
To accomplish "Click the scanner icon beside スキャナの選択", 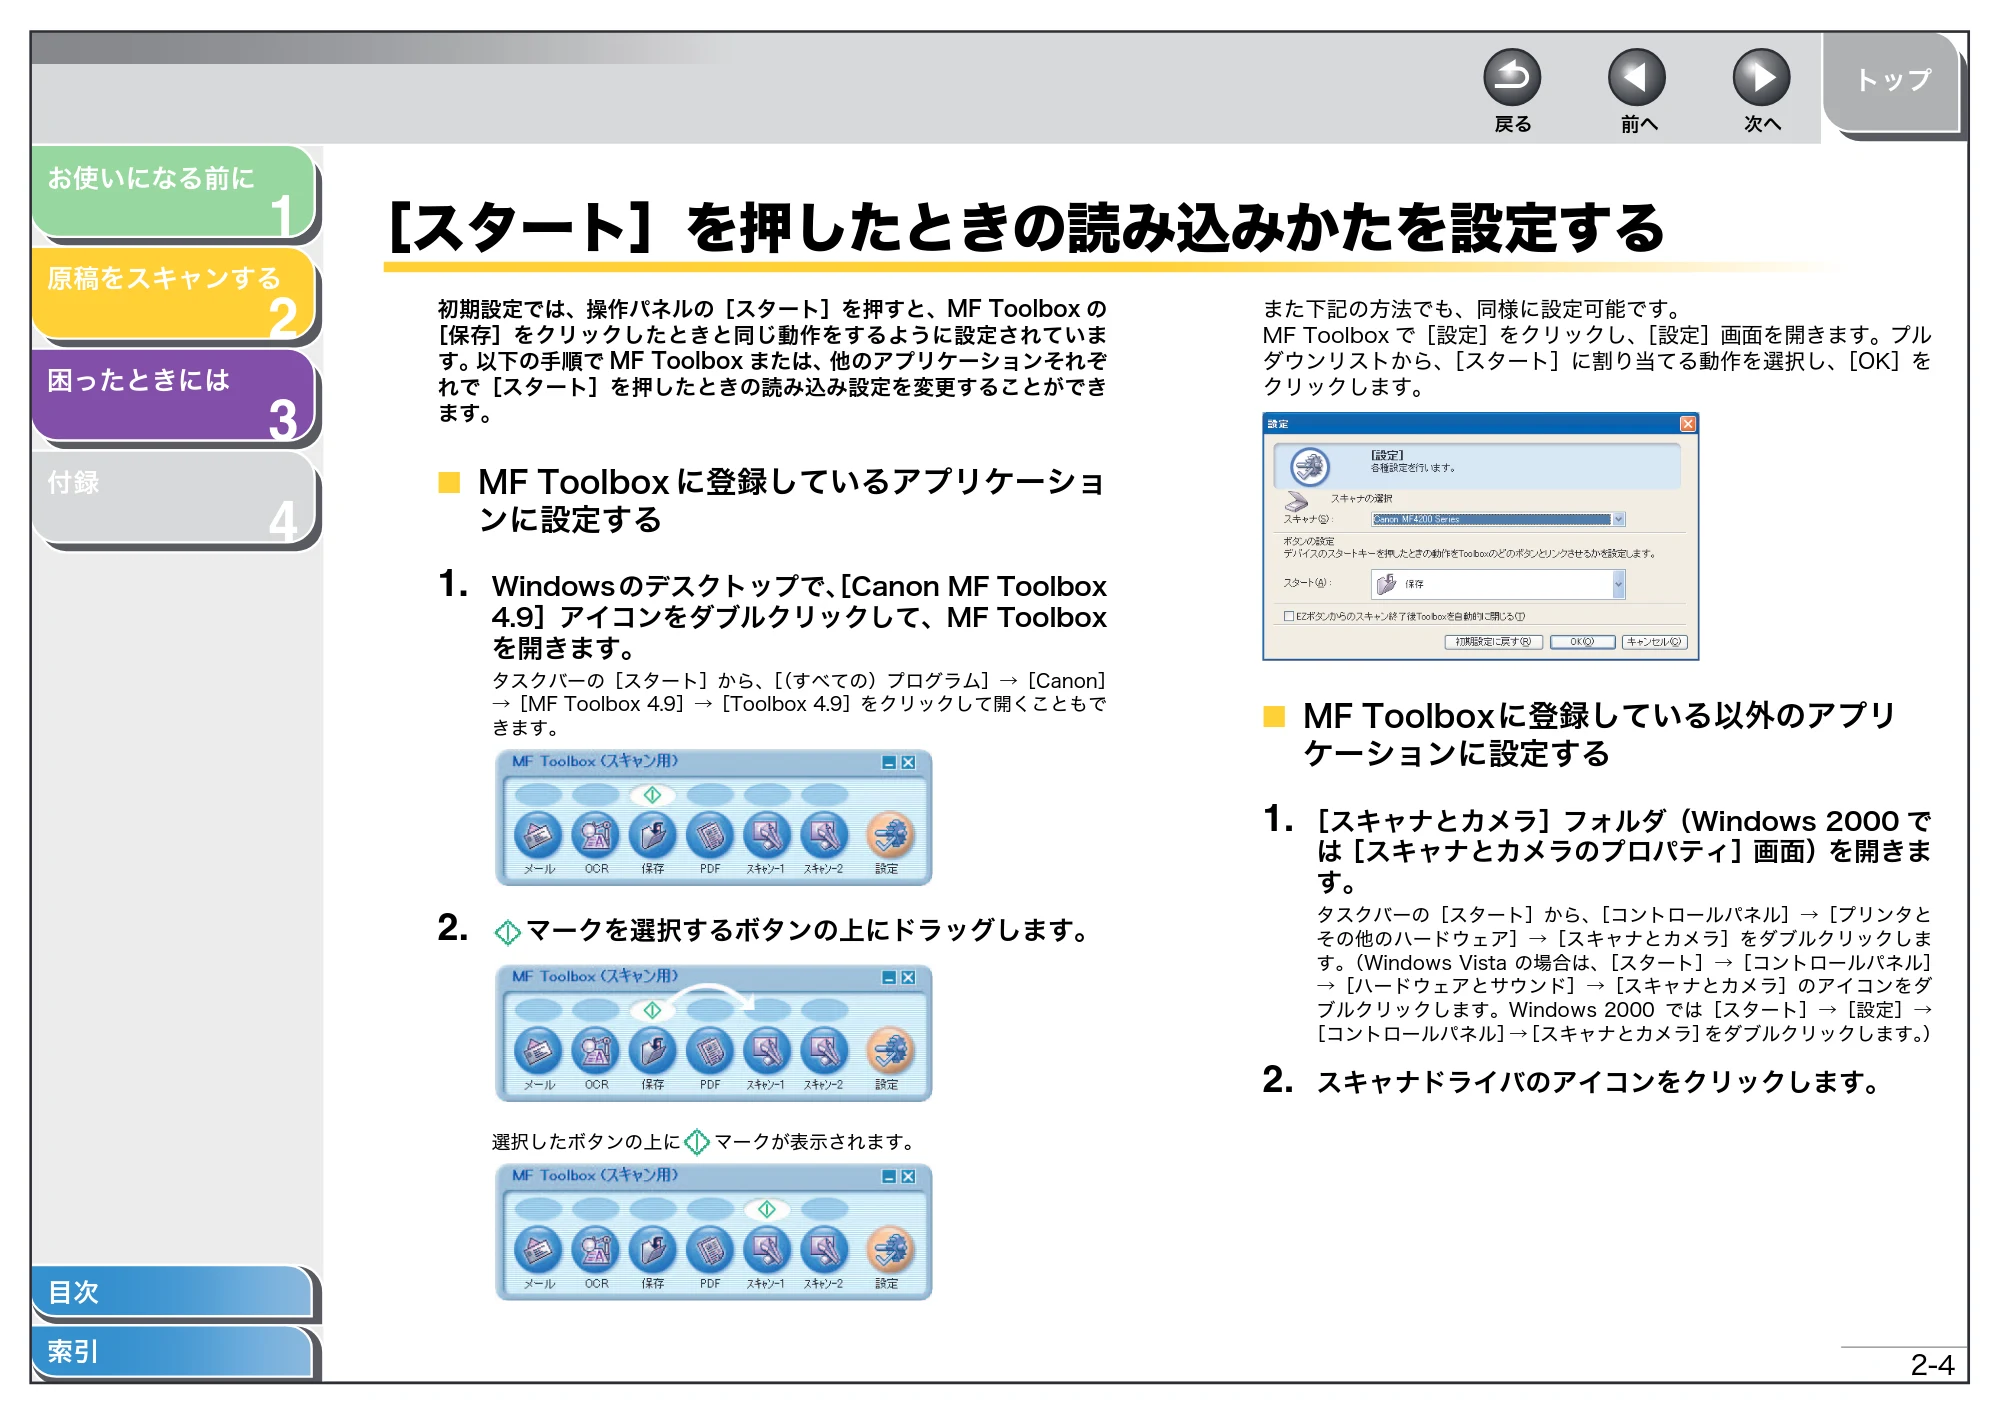I will pyautogui.click(x=1296, y=501).
